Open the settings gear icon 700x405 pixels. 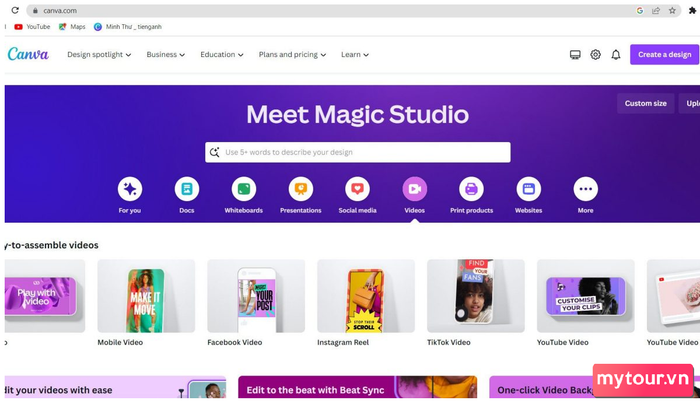[596, 54]
